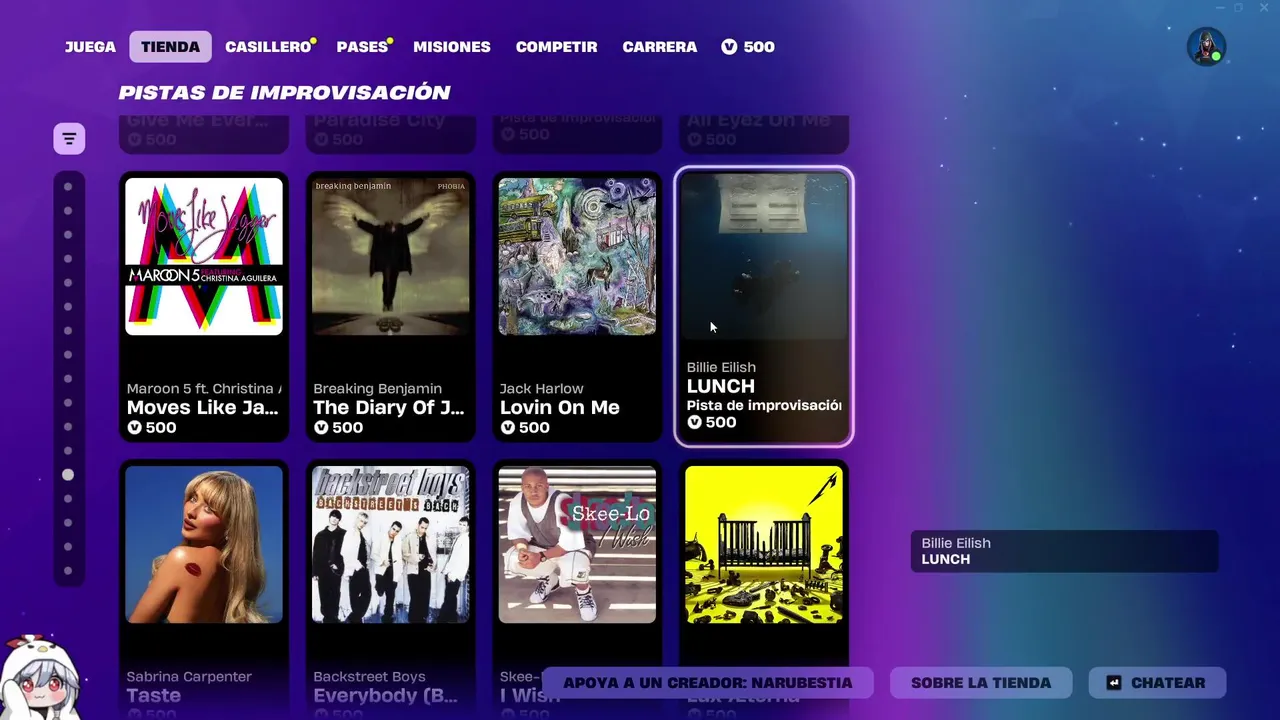Image resolution: width=1280 pixels, height=720 pixels.
Task: Open the Billie Eilish LUNCH card
Action: (764, 306)
